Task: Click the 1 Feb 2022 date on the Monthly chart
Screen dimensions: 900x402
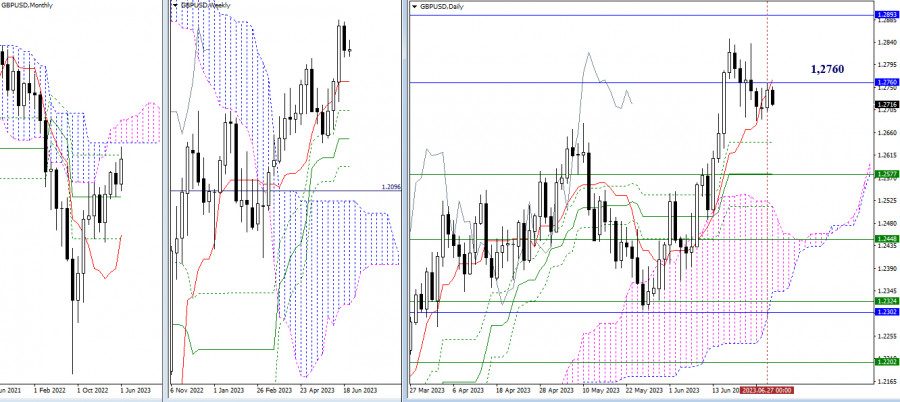Action: coord(47,389)
